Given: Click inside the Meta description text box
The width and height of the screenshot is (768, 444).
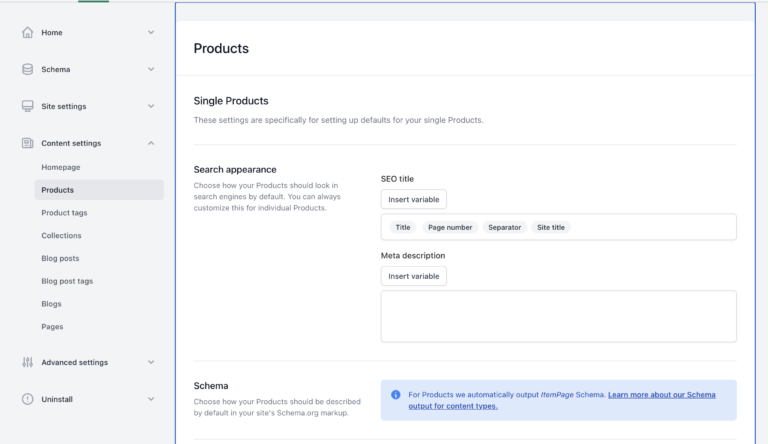Looking at the screenshot, I should 558,316.
